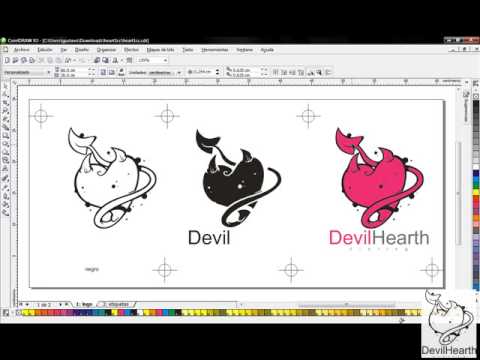Click the vertical scrollbar
480x360 pixels.
click(459, 193)
